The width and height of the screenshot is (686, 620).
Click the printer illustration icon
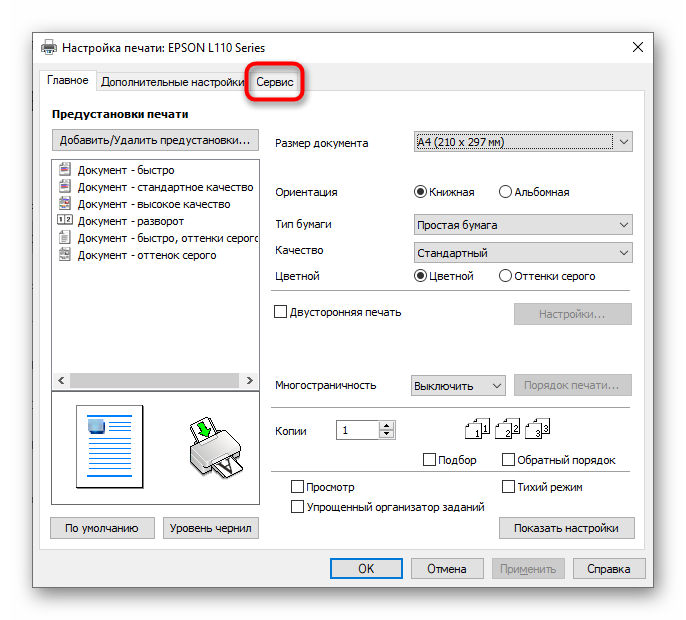[215, 446]
